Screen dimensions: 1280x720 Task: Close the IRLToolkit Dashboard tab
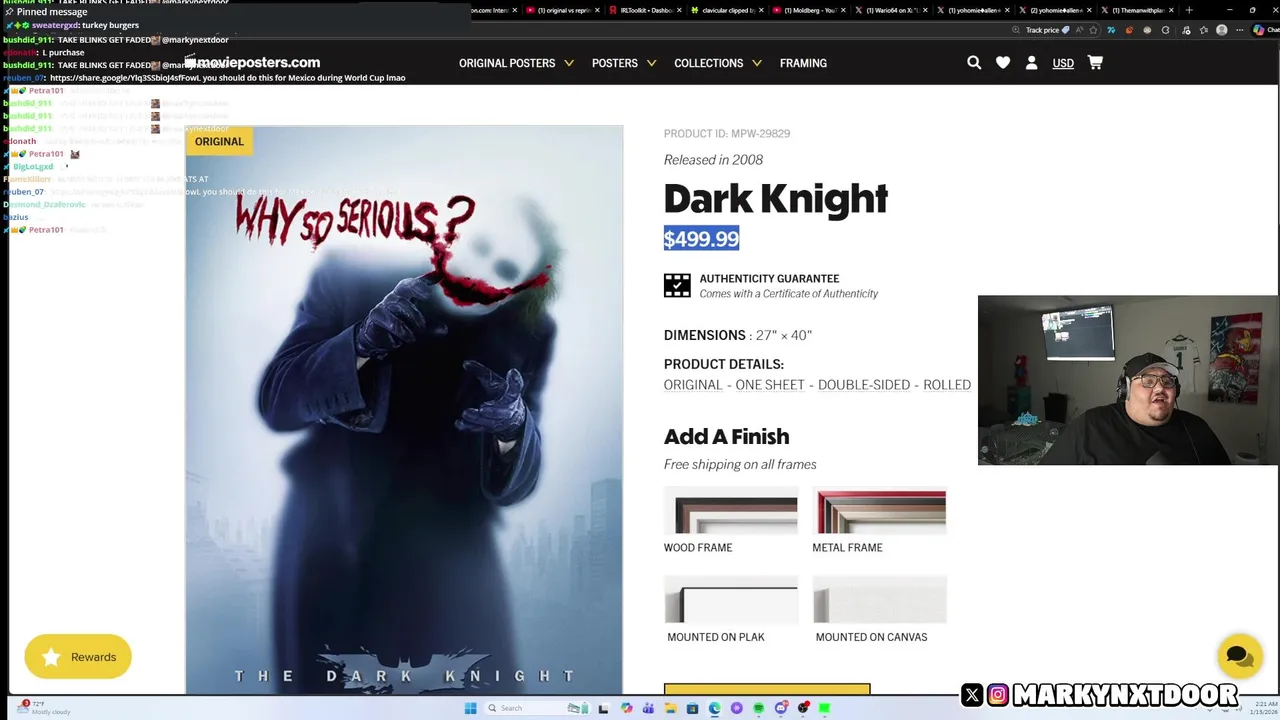click(680, 10)
